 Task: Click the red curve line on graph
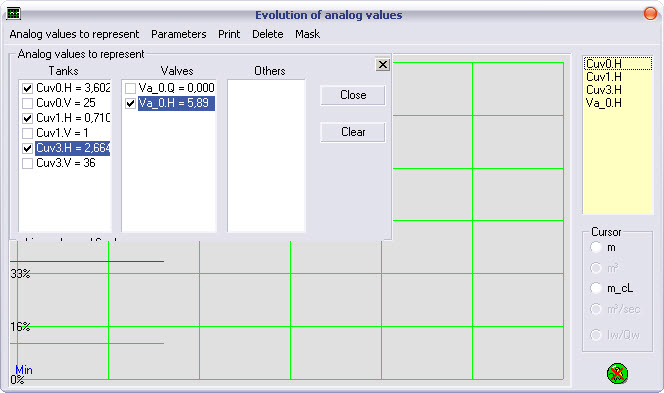87,261
